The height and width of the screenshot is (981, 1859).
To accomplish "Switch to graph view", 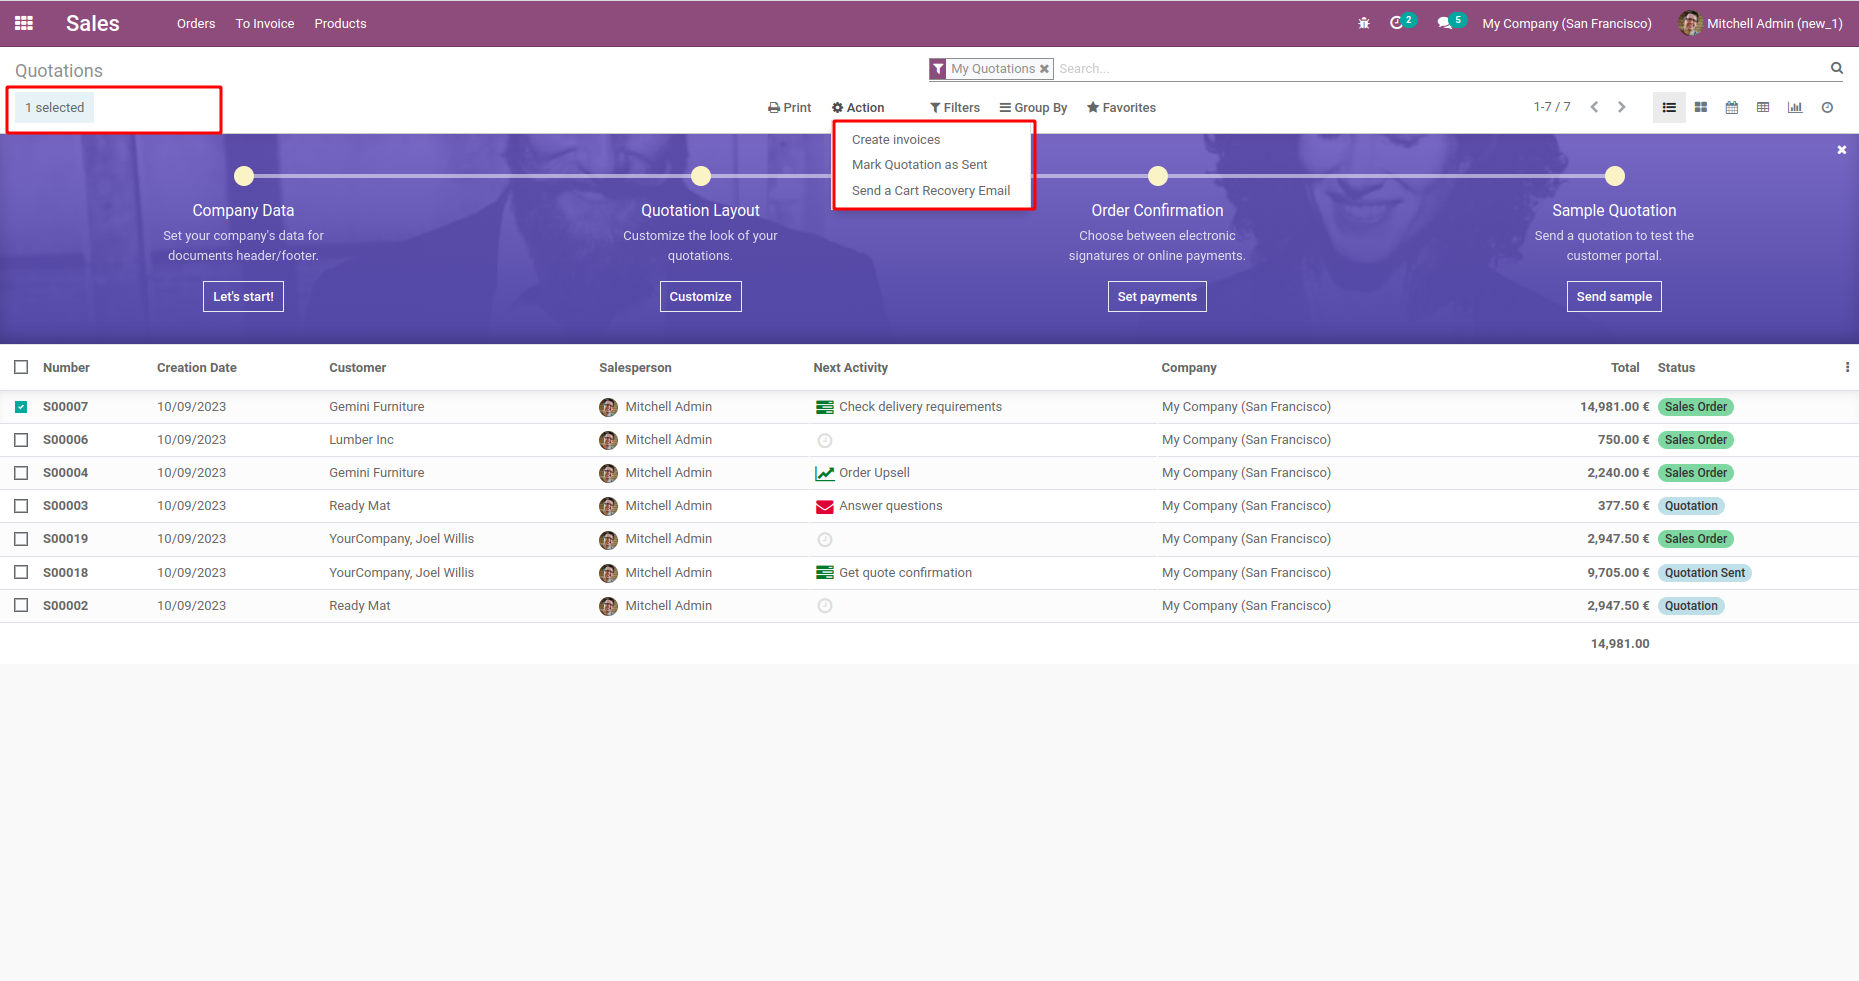I will 1795,108.
